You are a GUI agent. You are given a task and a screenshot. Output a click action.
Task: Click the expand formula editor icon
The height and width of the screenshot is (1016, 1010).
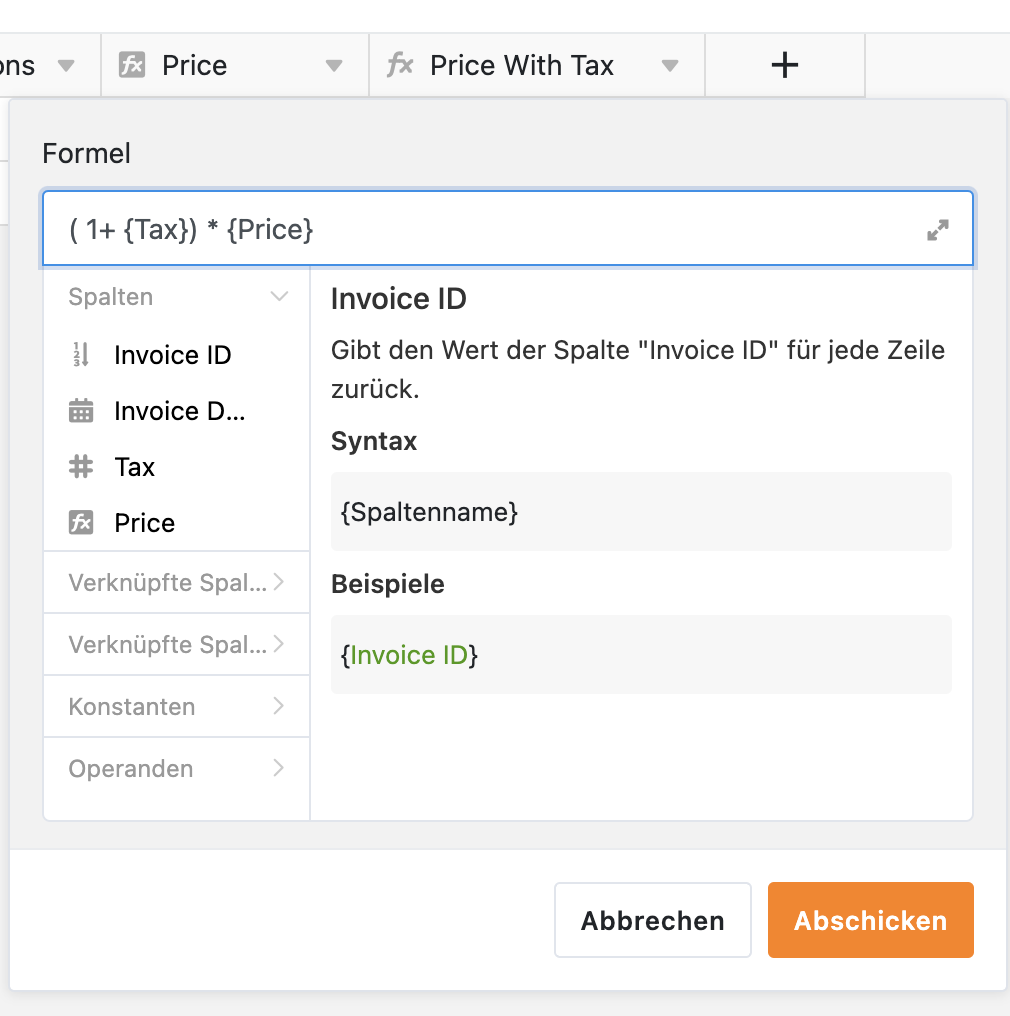click(937, 229)
